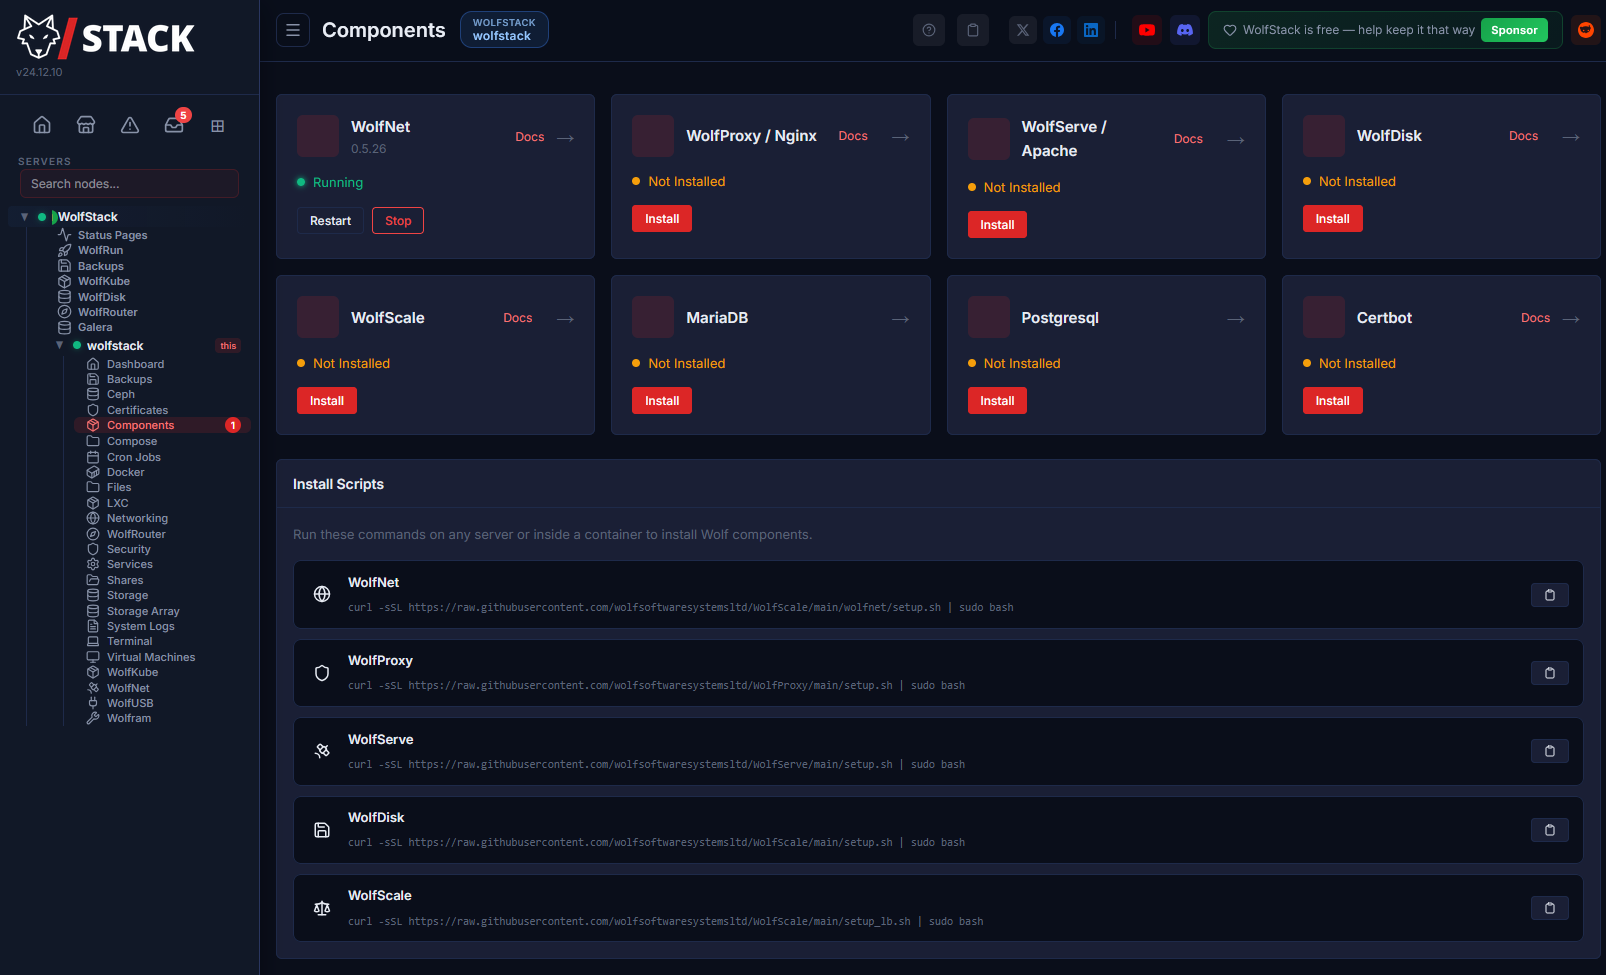Open WolfRun in the cluster tree

click(x=100, y=250)
